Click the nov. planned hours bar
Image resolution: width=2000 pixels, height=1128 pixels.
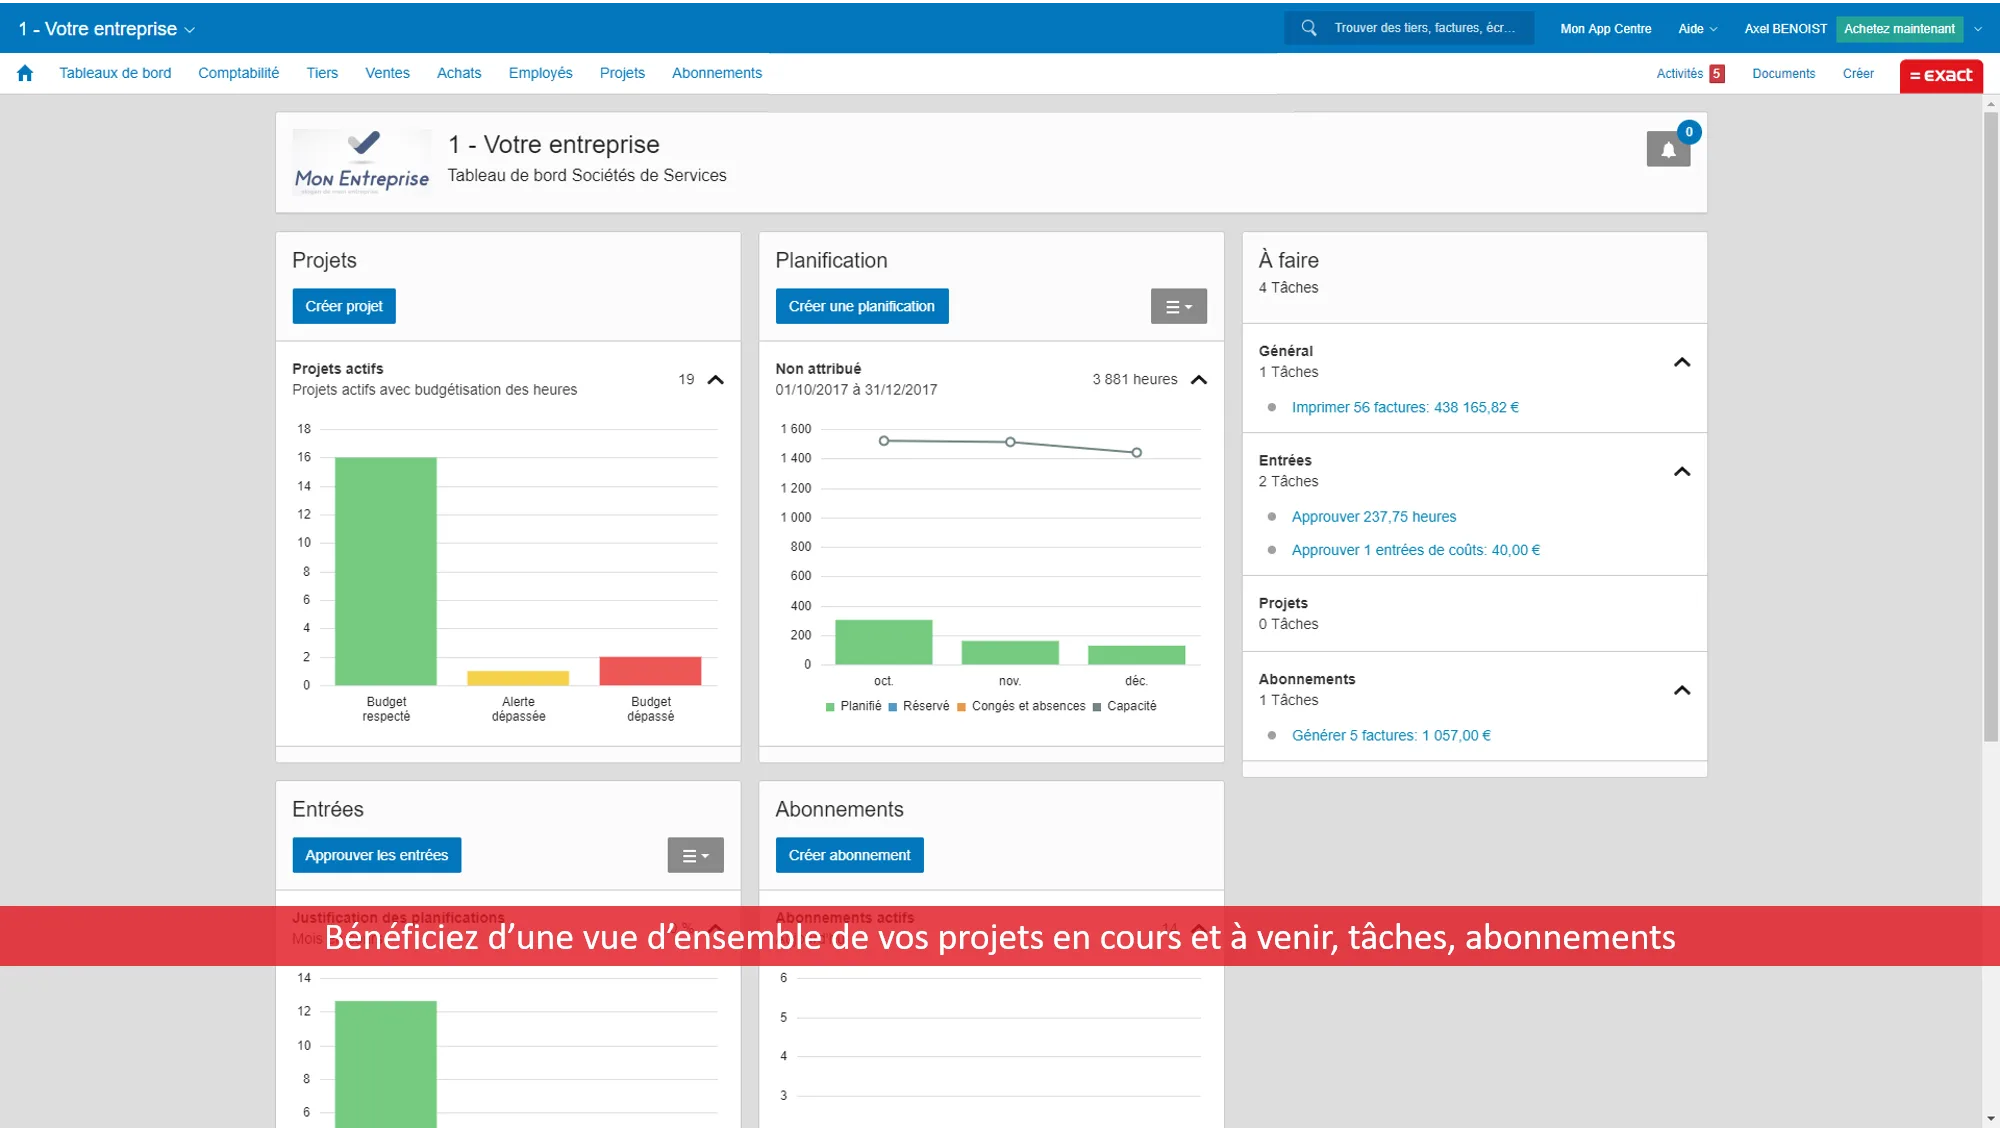[1010, 652]
